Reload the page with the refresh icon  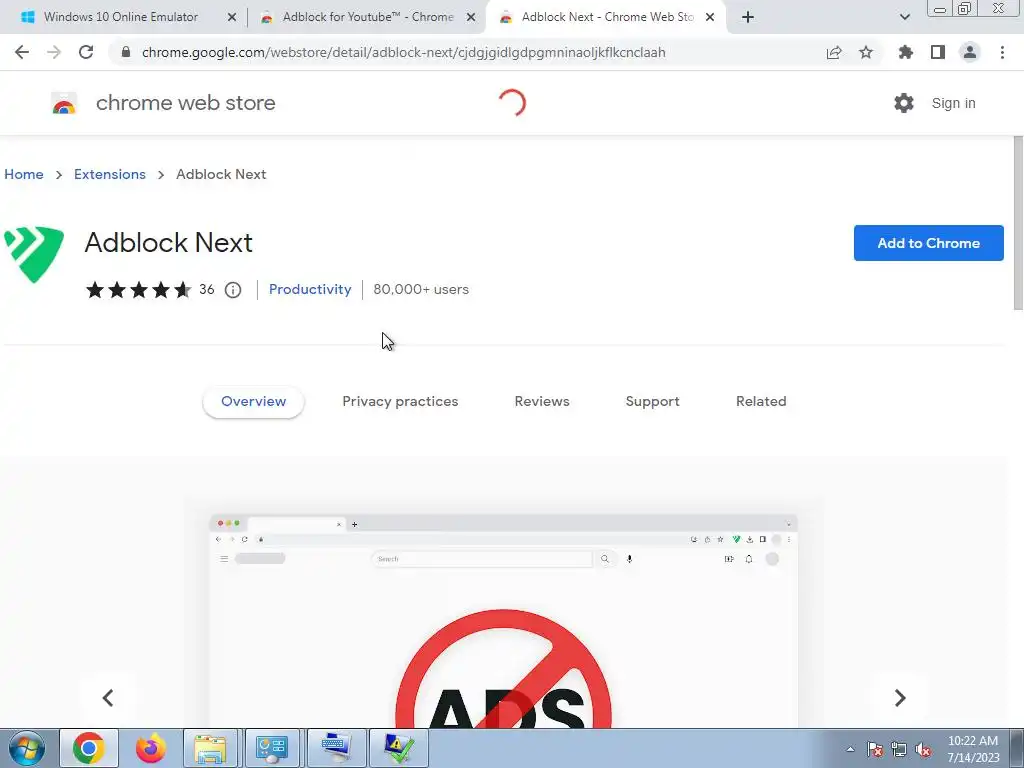tap(86, 52)
